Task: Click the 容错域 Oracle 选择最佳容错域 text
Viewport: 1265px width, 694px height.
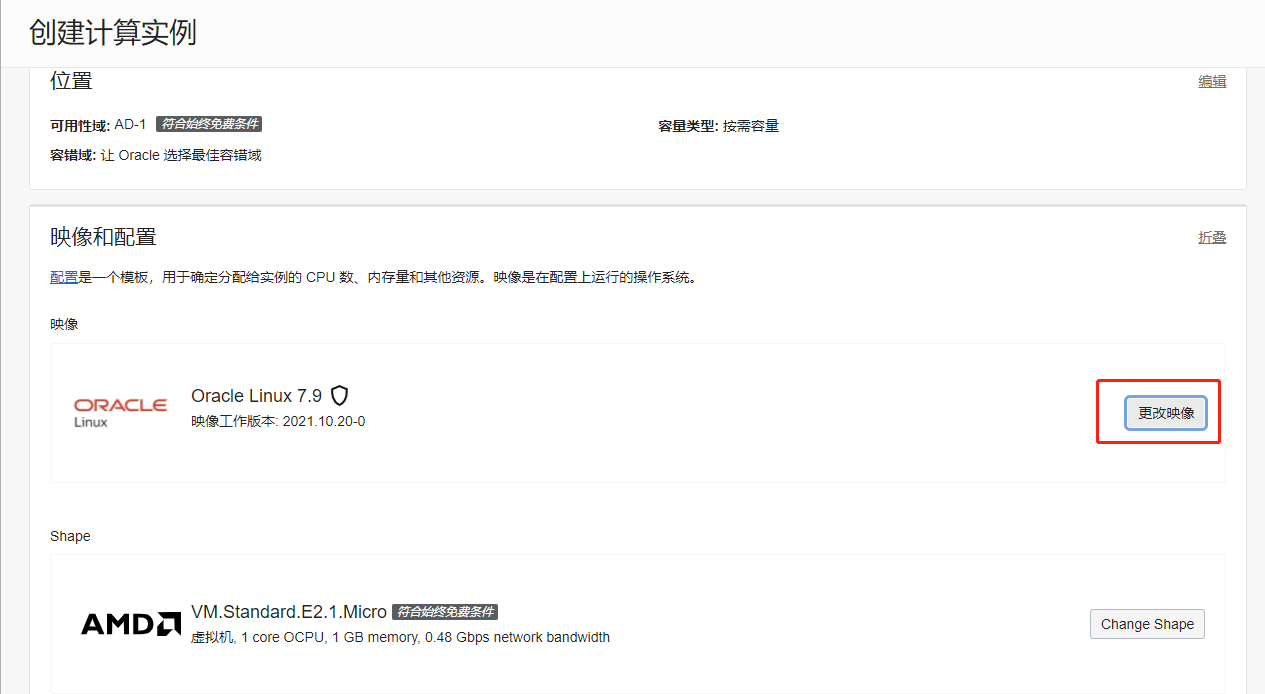Action: (x=156, y=155)
